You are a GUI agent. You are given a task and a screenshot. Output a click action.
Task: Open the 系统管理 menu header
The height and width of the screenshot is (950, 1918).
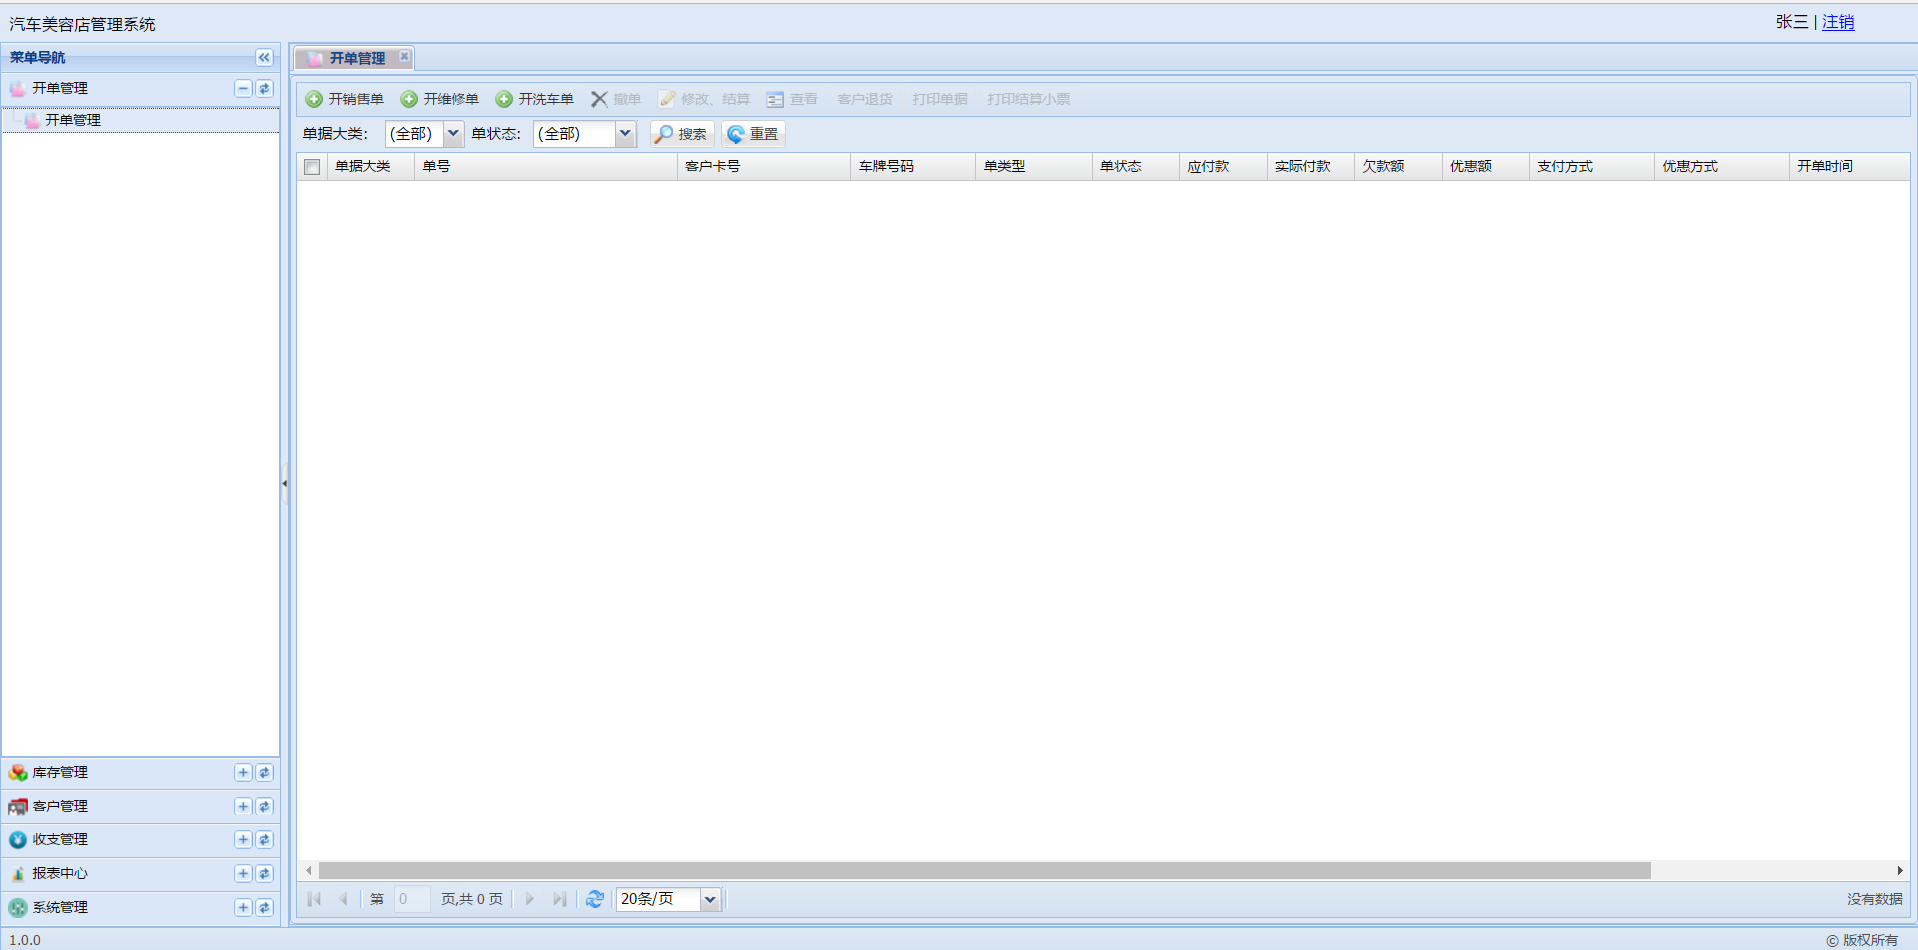141,908
